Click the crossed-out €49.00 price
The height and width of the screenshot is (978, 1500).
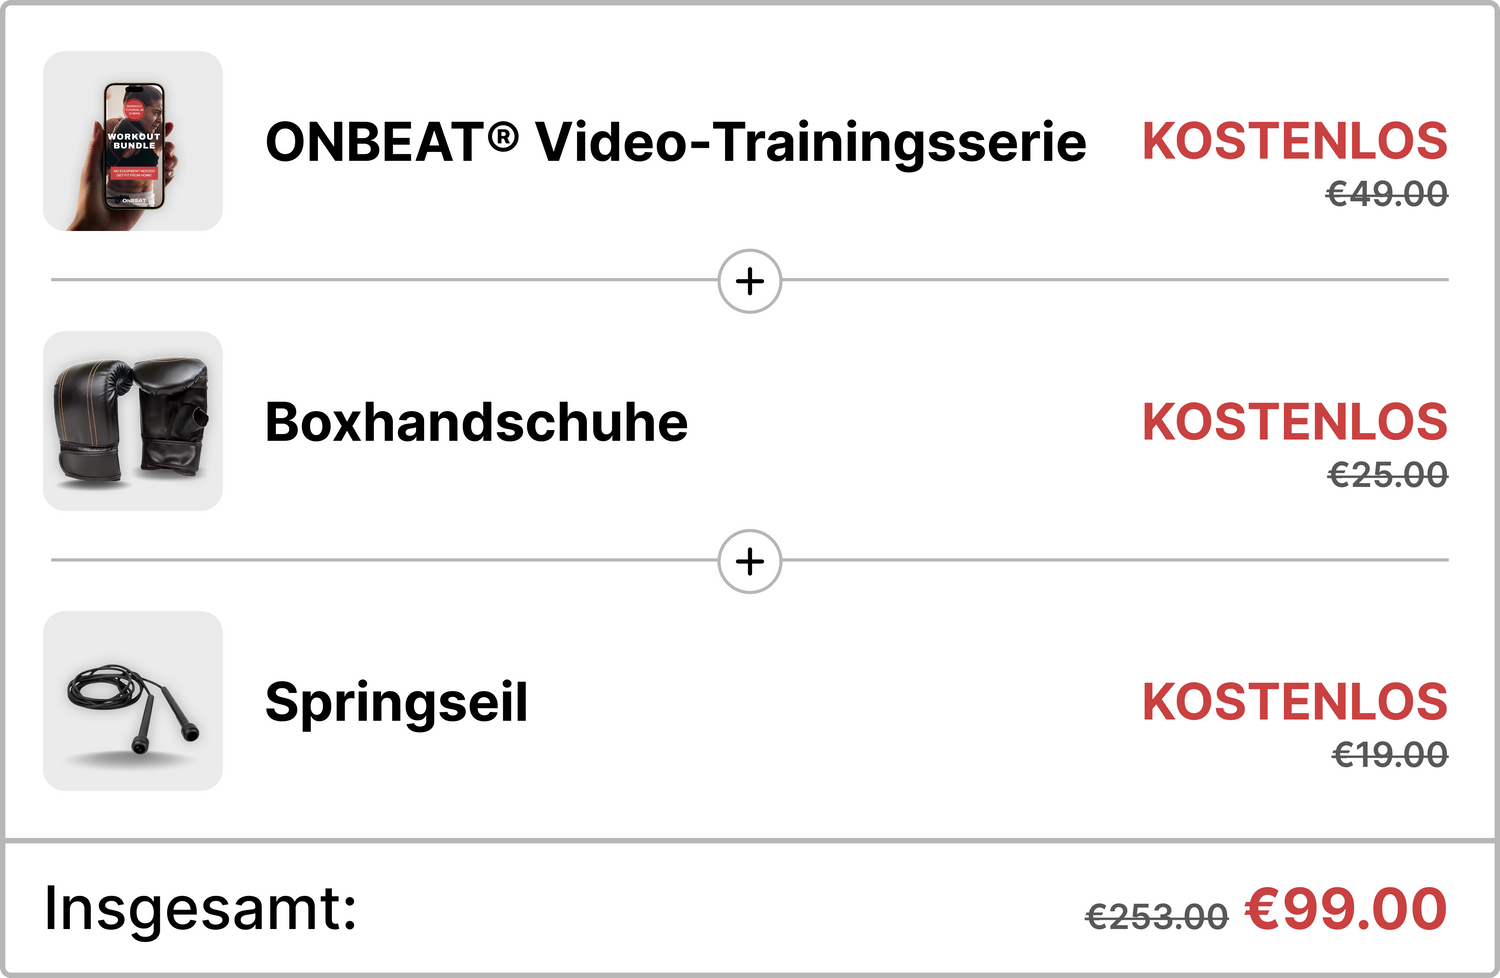[x=1386, y=194]
